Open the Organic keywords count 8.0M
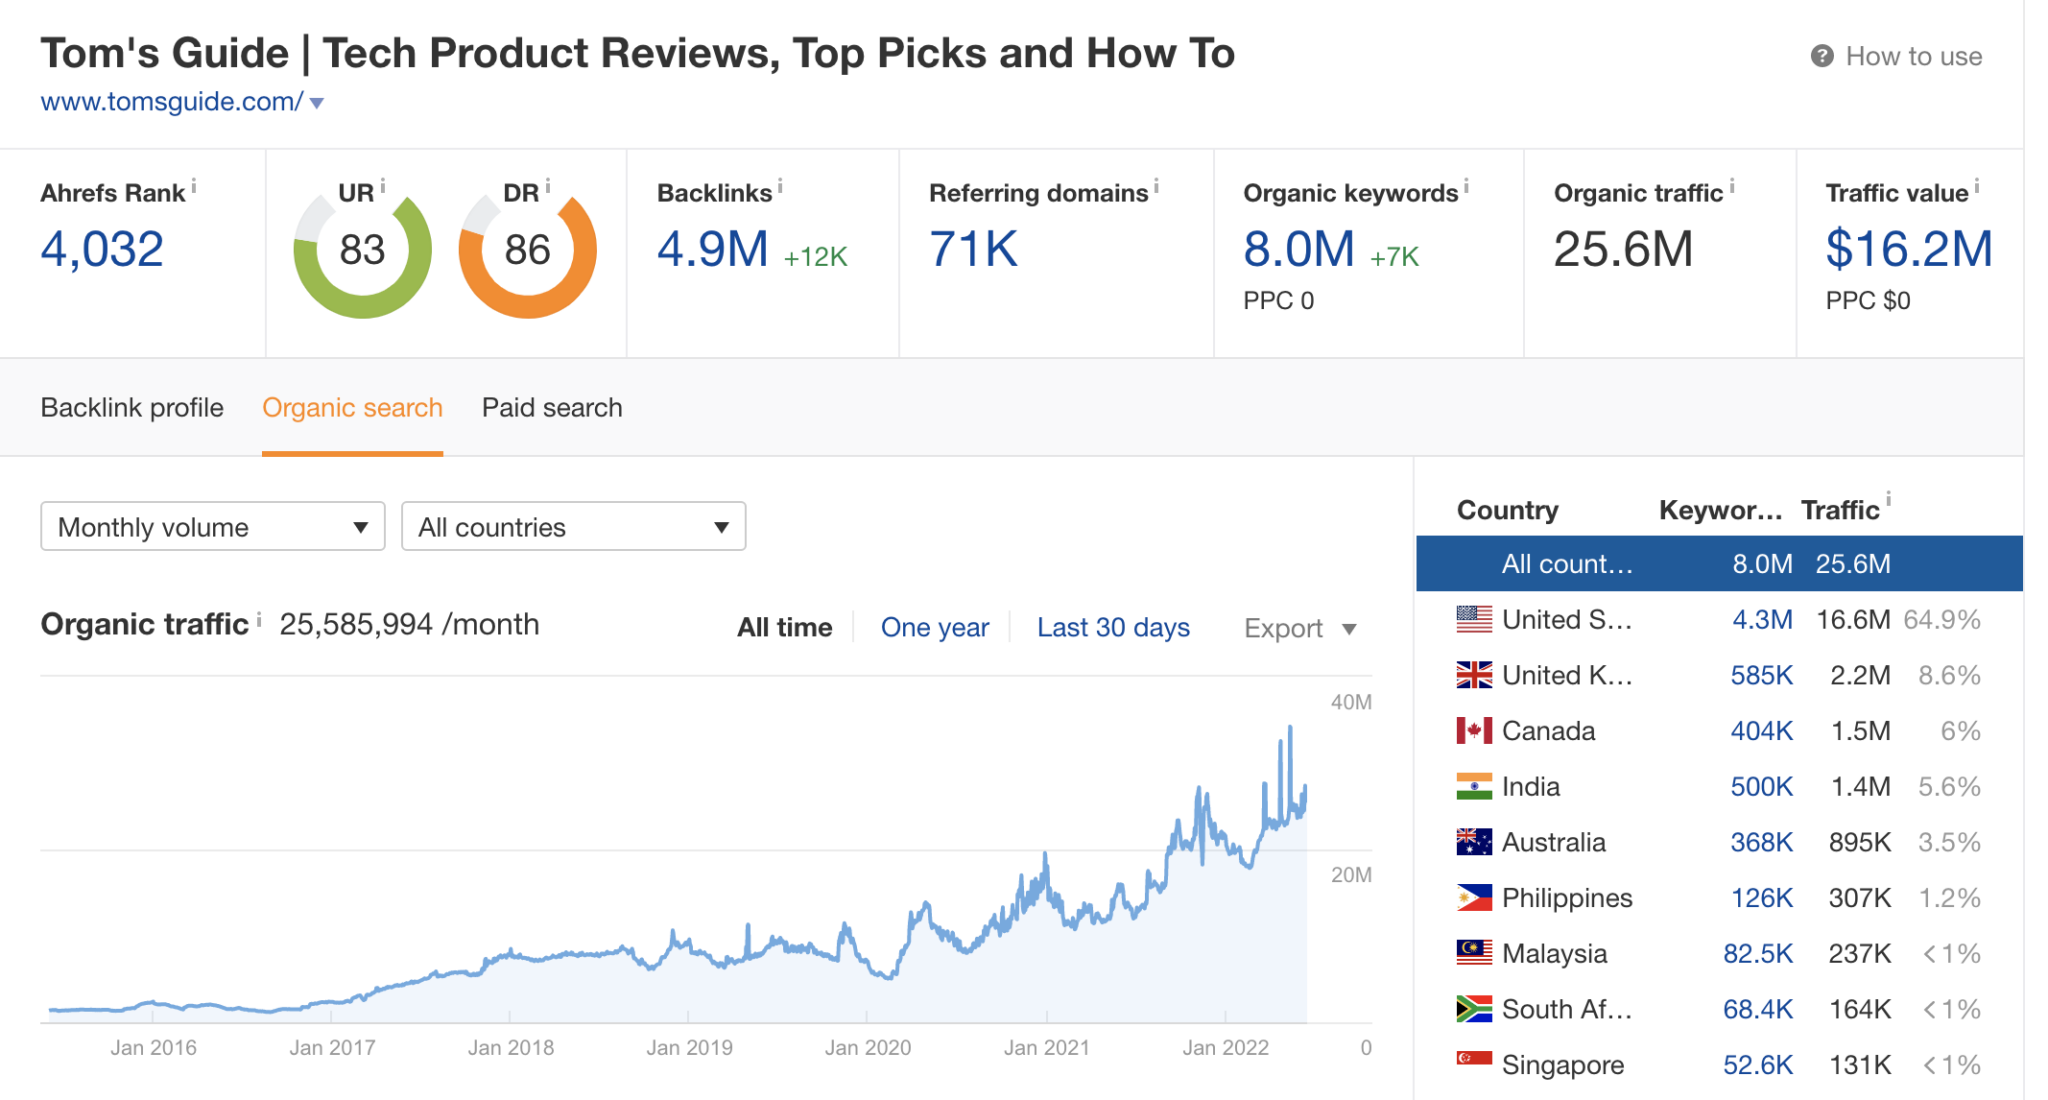The image size is (2048, 1100). point(1299,249)
